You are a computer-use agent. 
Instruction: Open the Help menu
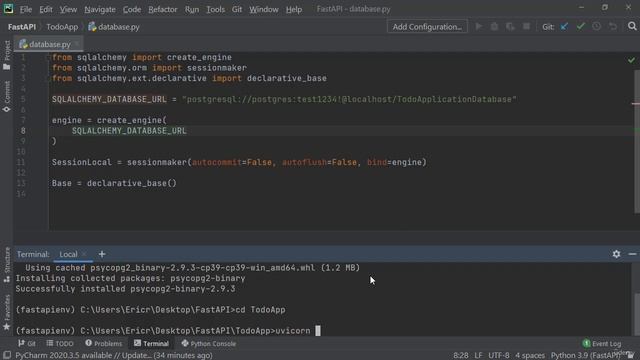[293, 9]
